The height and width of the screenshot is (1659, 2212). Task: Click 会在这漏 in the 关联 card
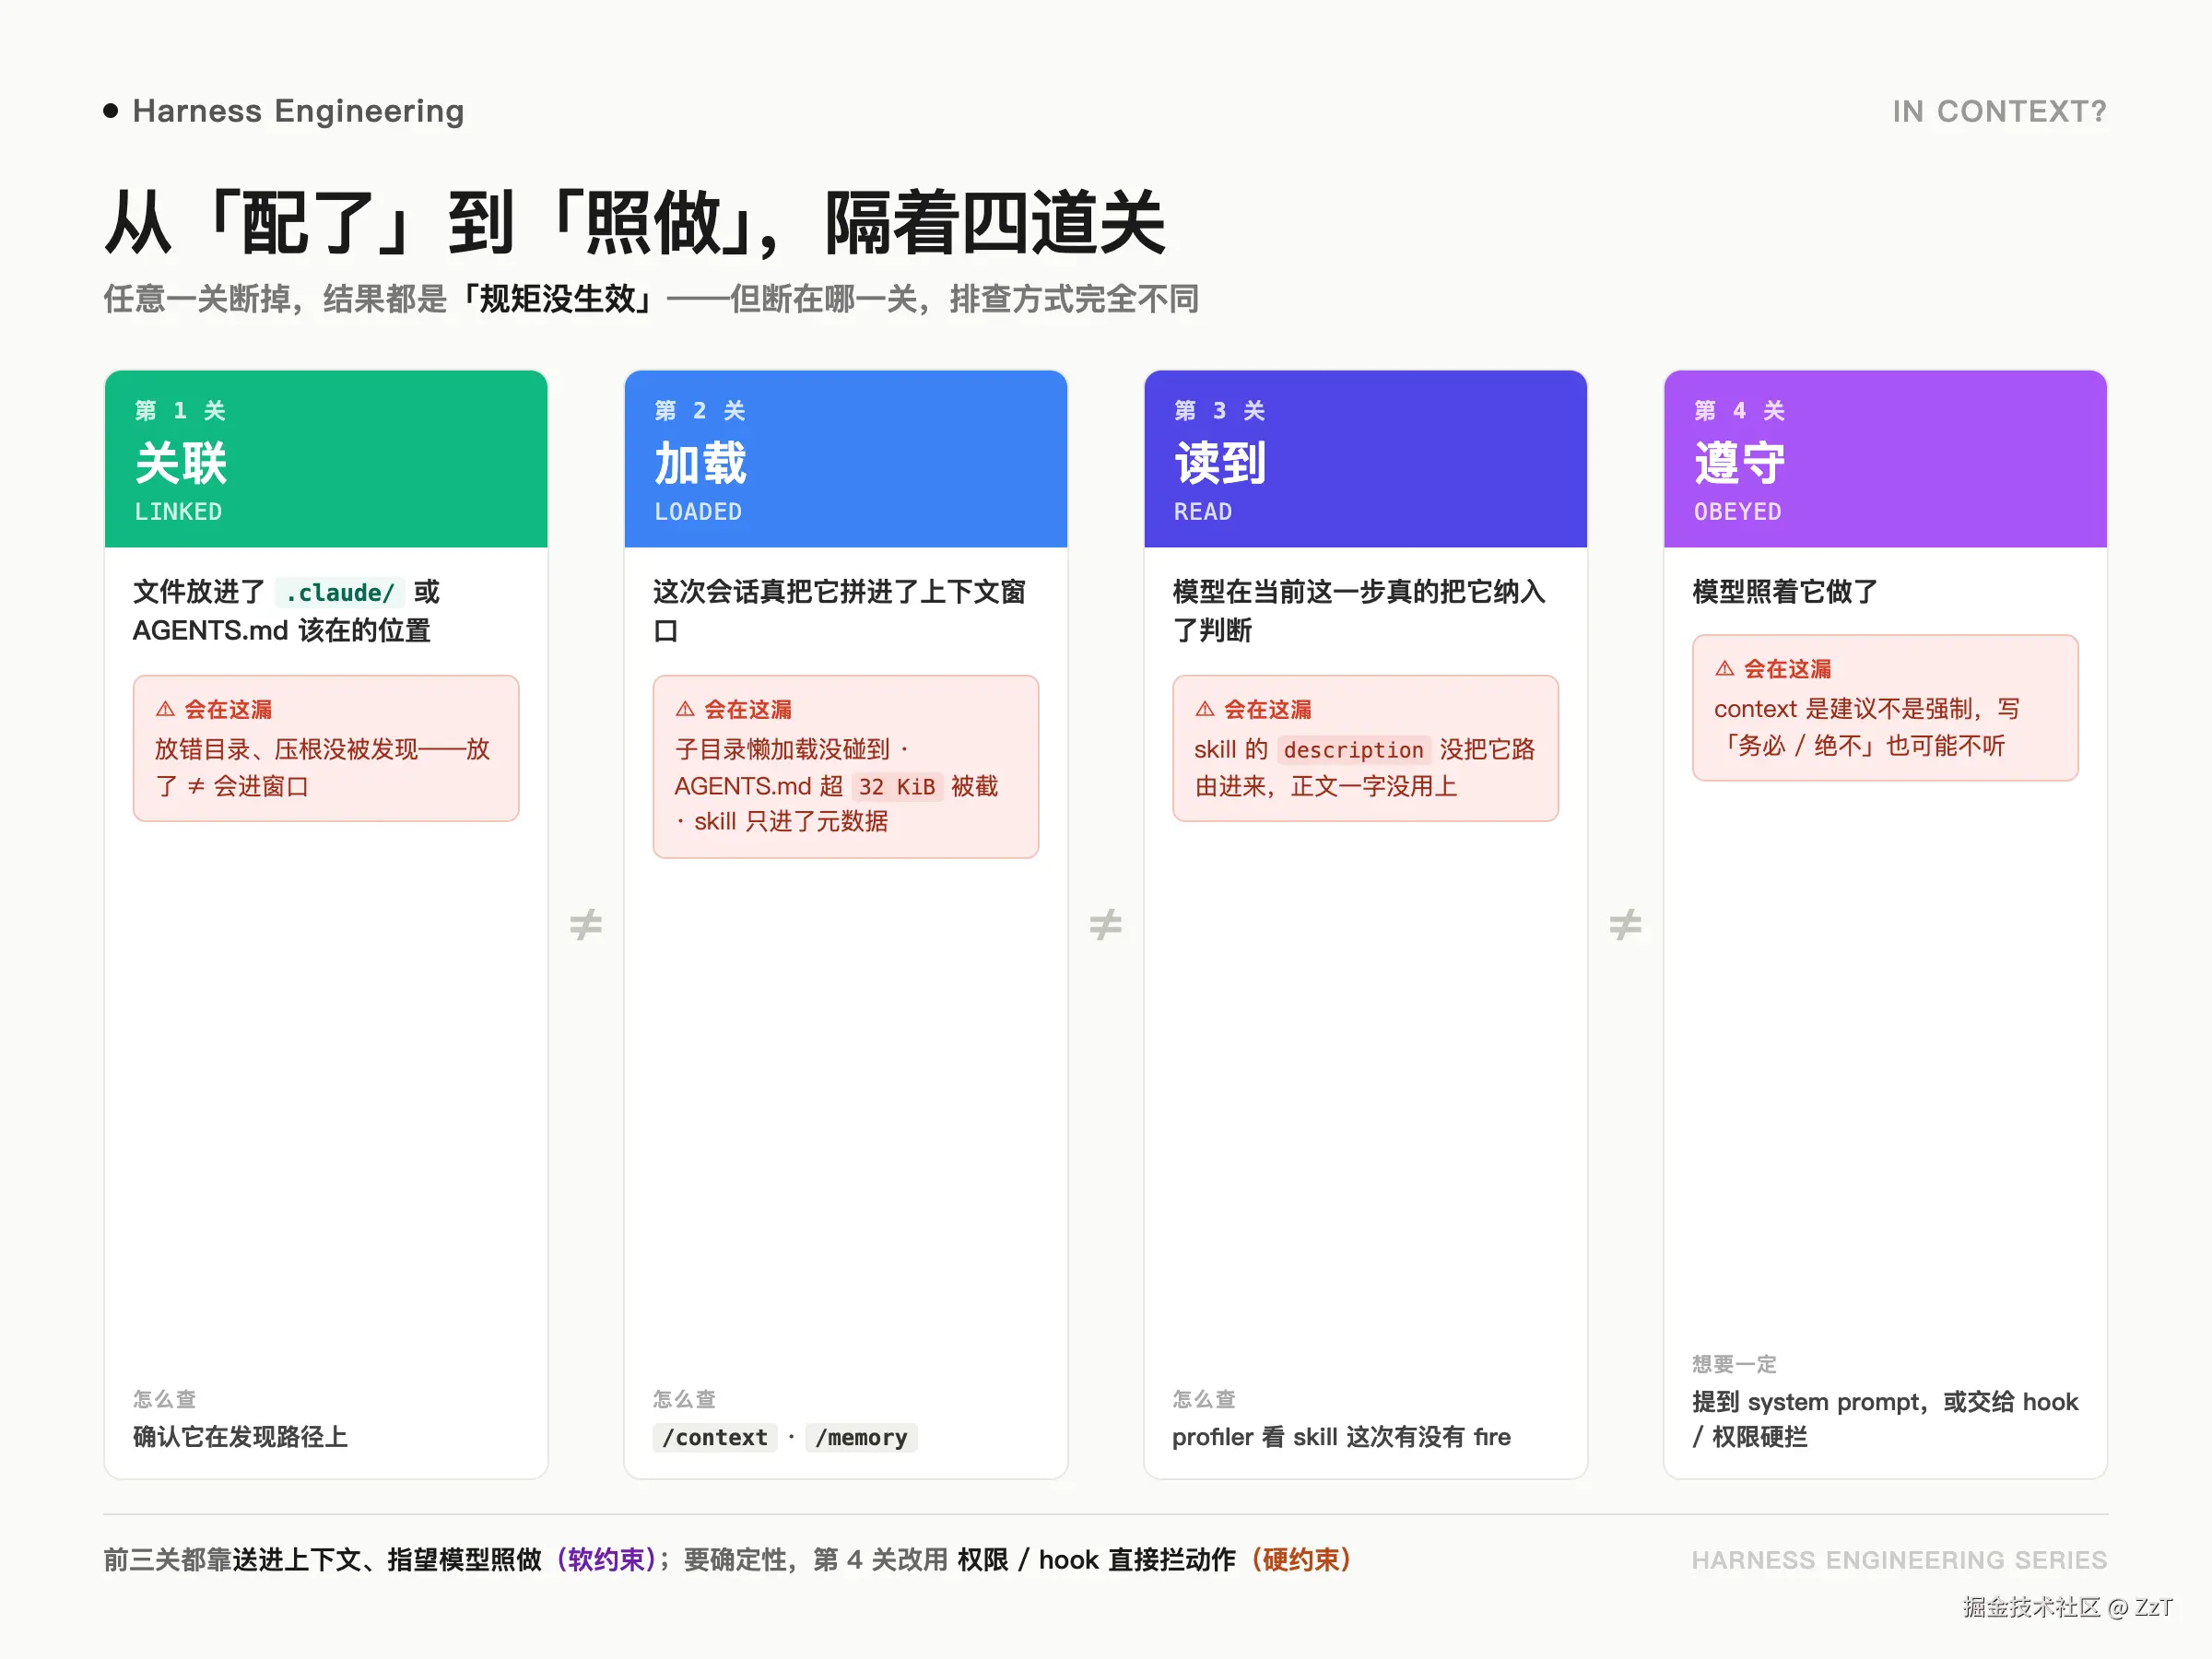[228, 709]
